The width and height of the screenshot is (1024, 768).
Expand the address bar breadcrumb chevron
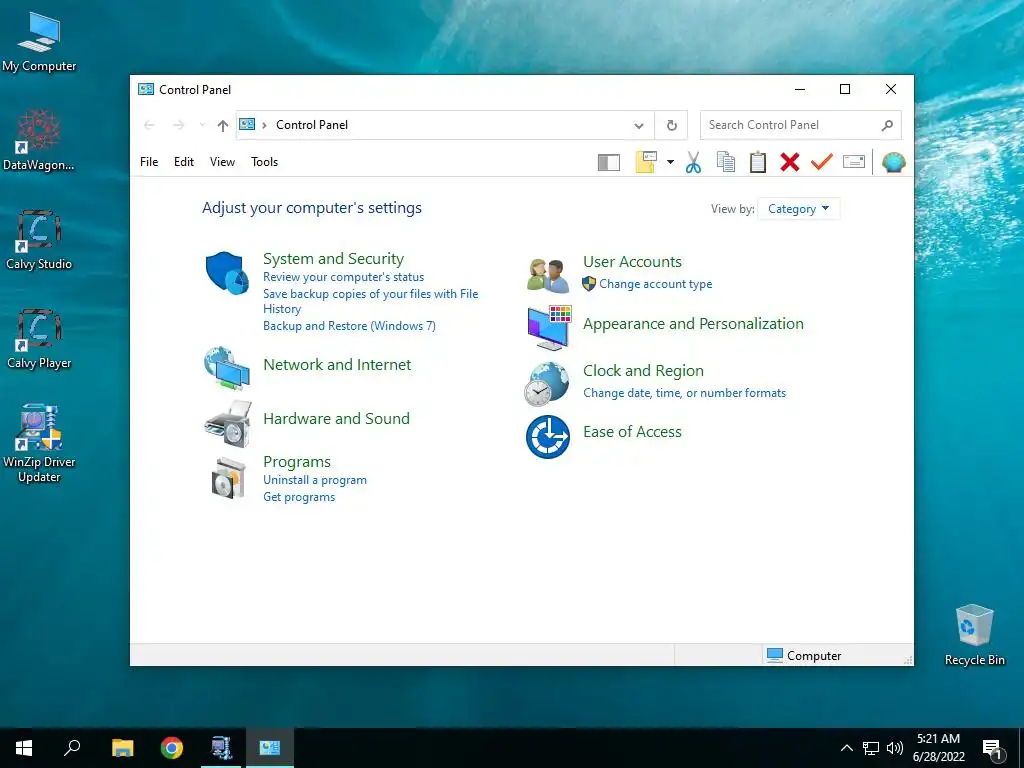[264, 125]
